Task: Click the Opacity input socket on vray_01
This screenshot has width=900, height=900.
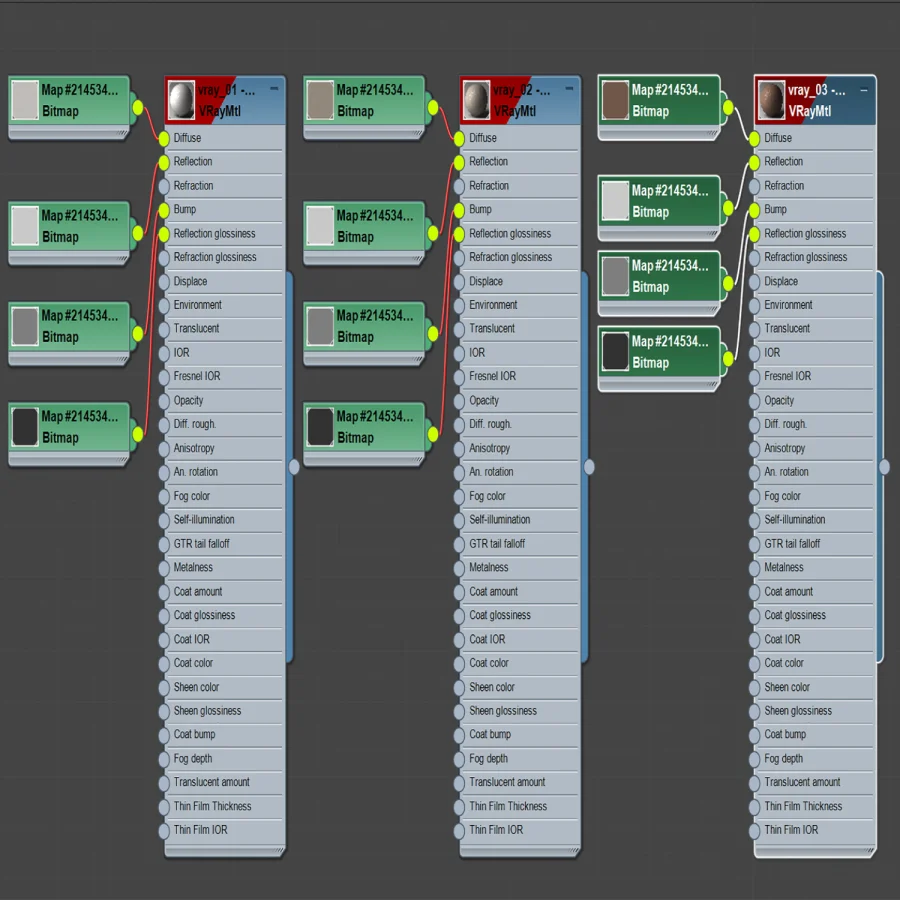Action: [164, 401]
